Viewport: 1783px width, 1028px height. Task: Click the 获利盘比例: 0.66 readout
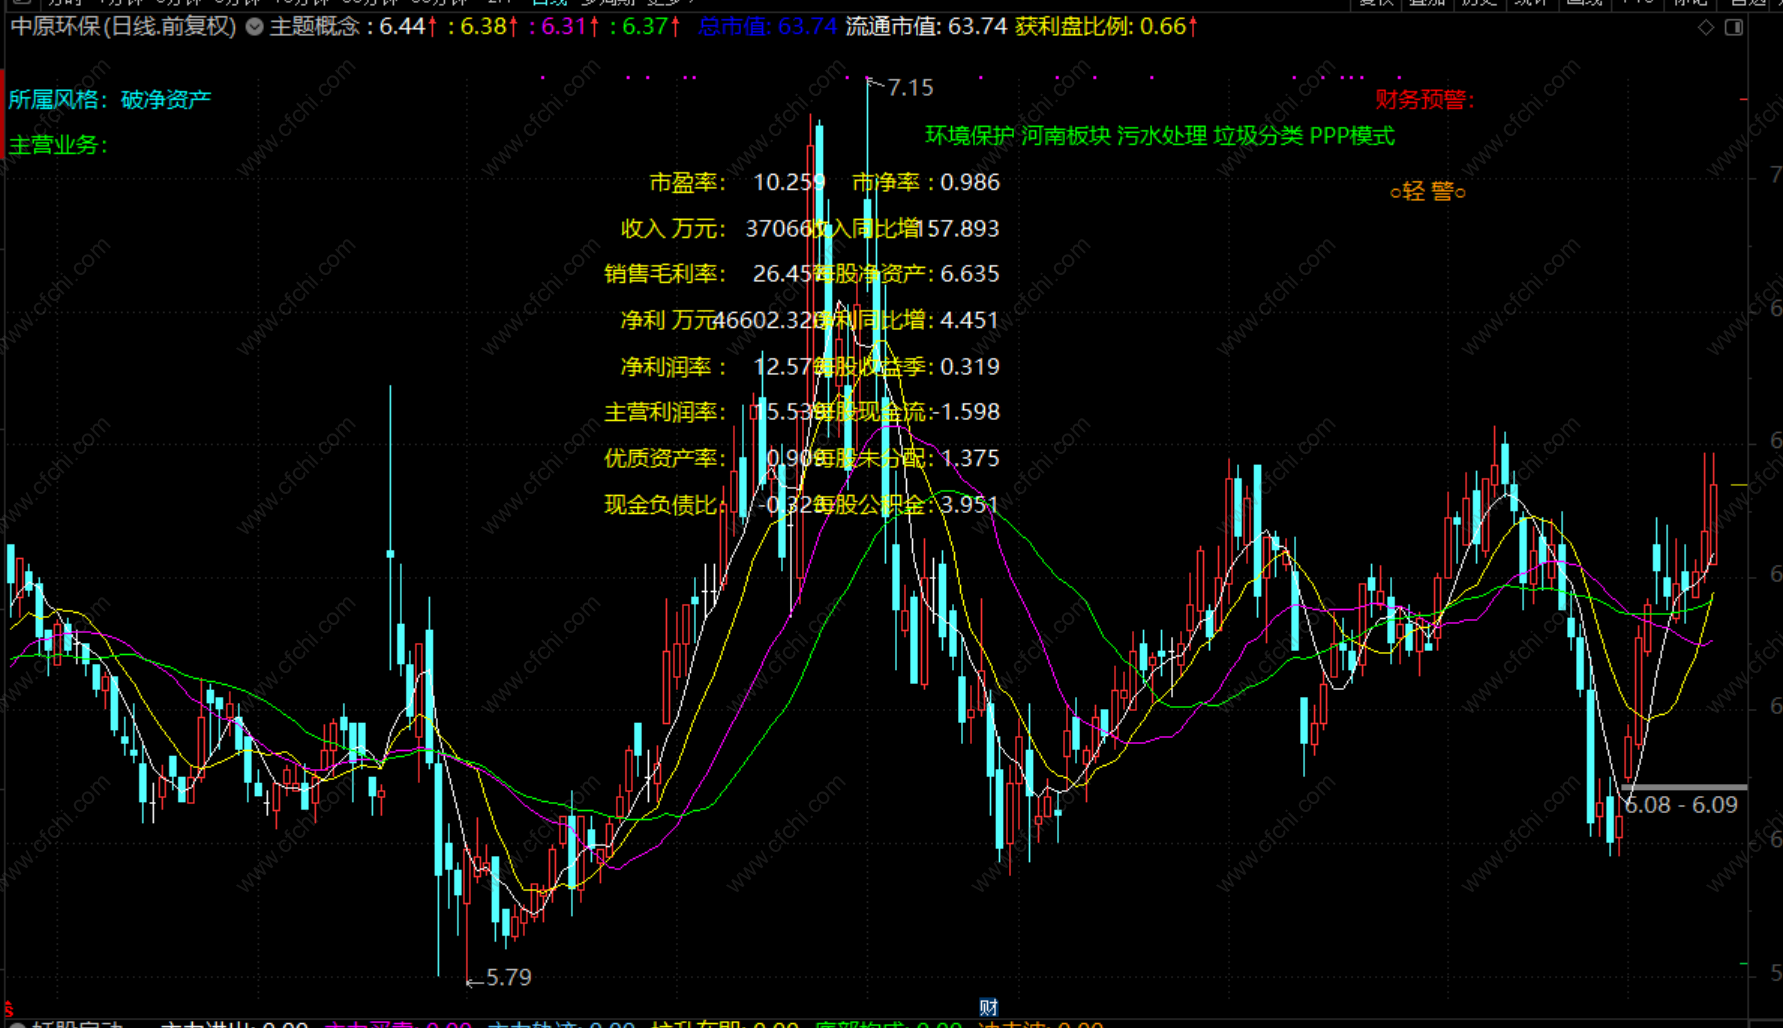(x=1105, y=26)
